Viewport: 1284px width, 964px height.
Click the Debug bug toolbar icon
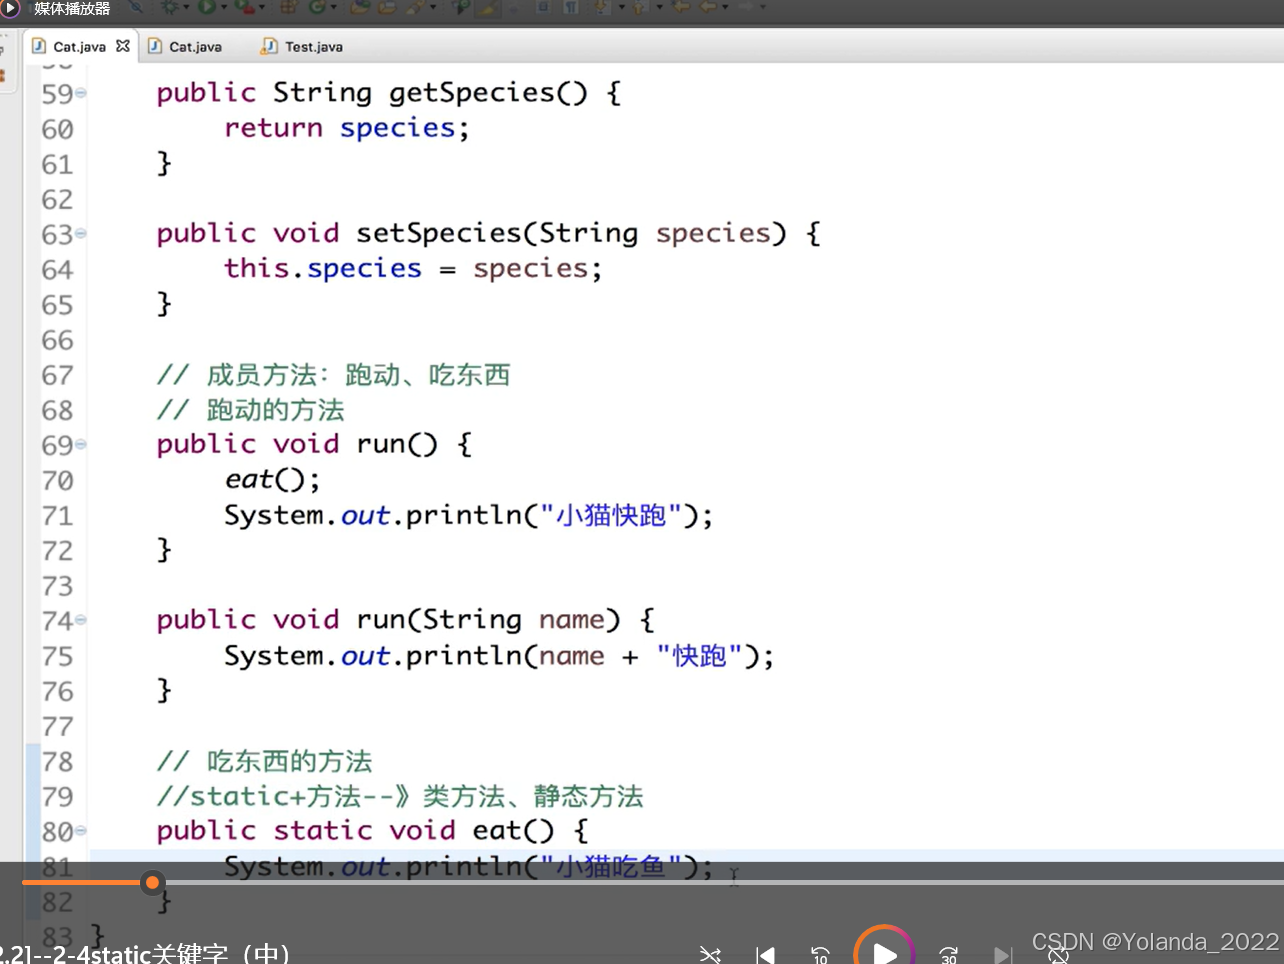pos(169,7)
